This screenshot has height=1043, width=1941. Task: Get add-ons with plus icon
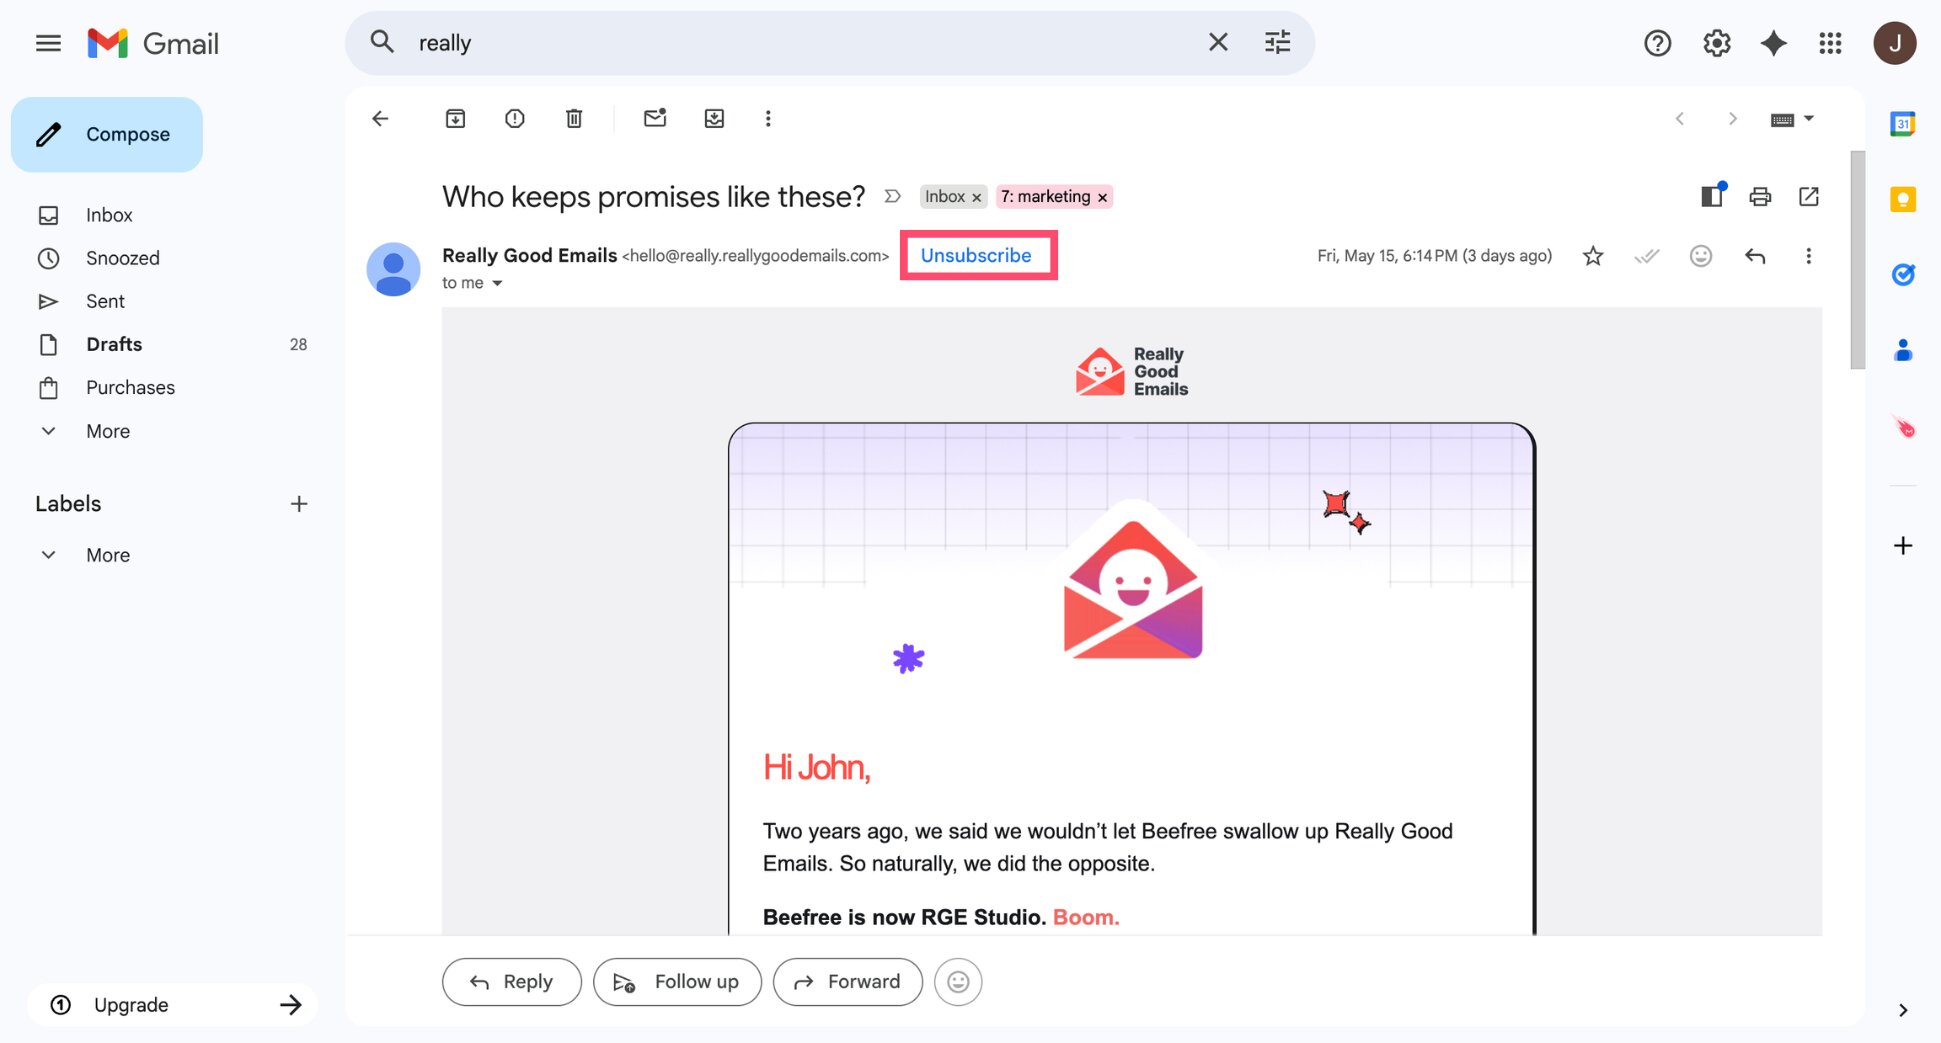point(1903,546)
